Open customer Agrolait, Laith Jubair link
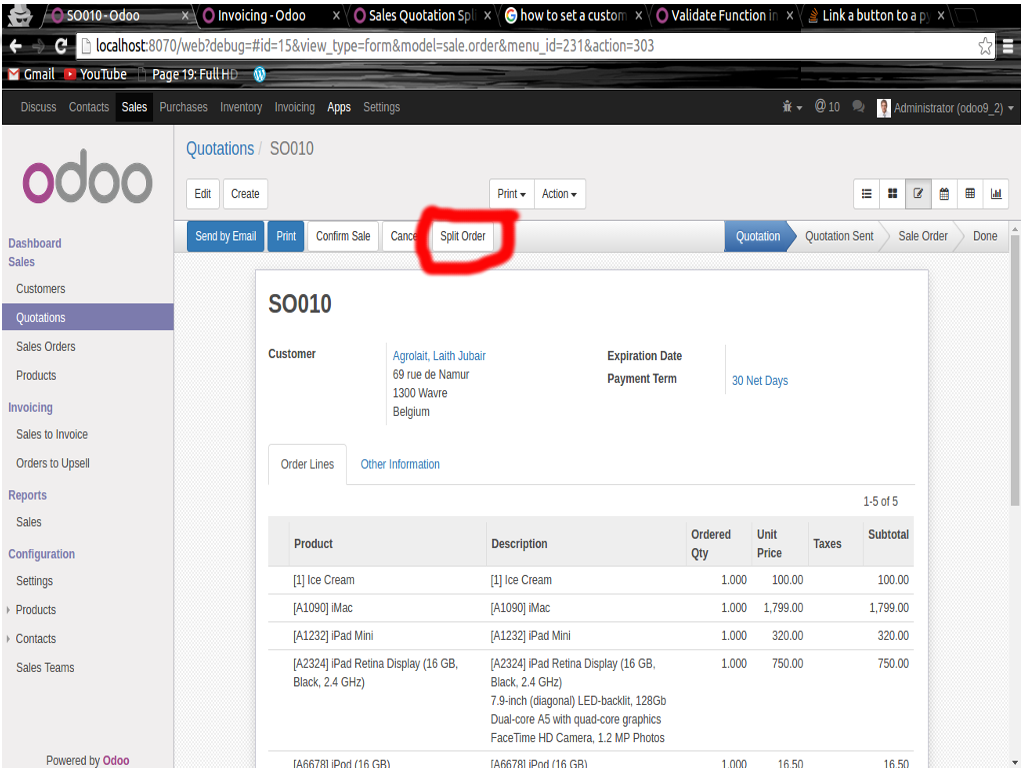 click(439, 356)
